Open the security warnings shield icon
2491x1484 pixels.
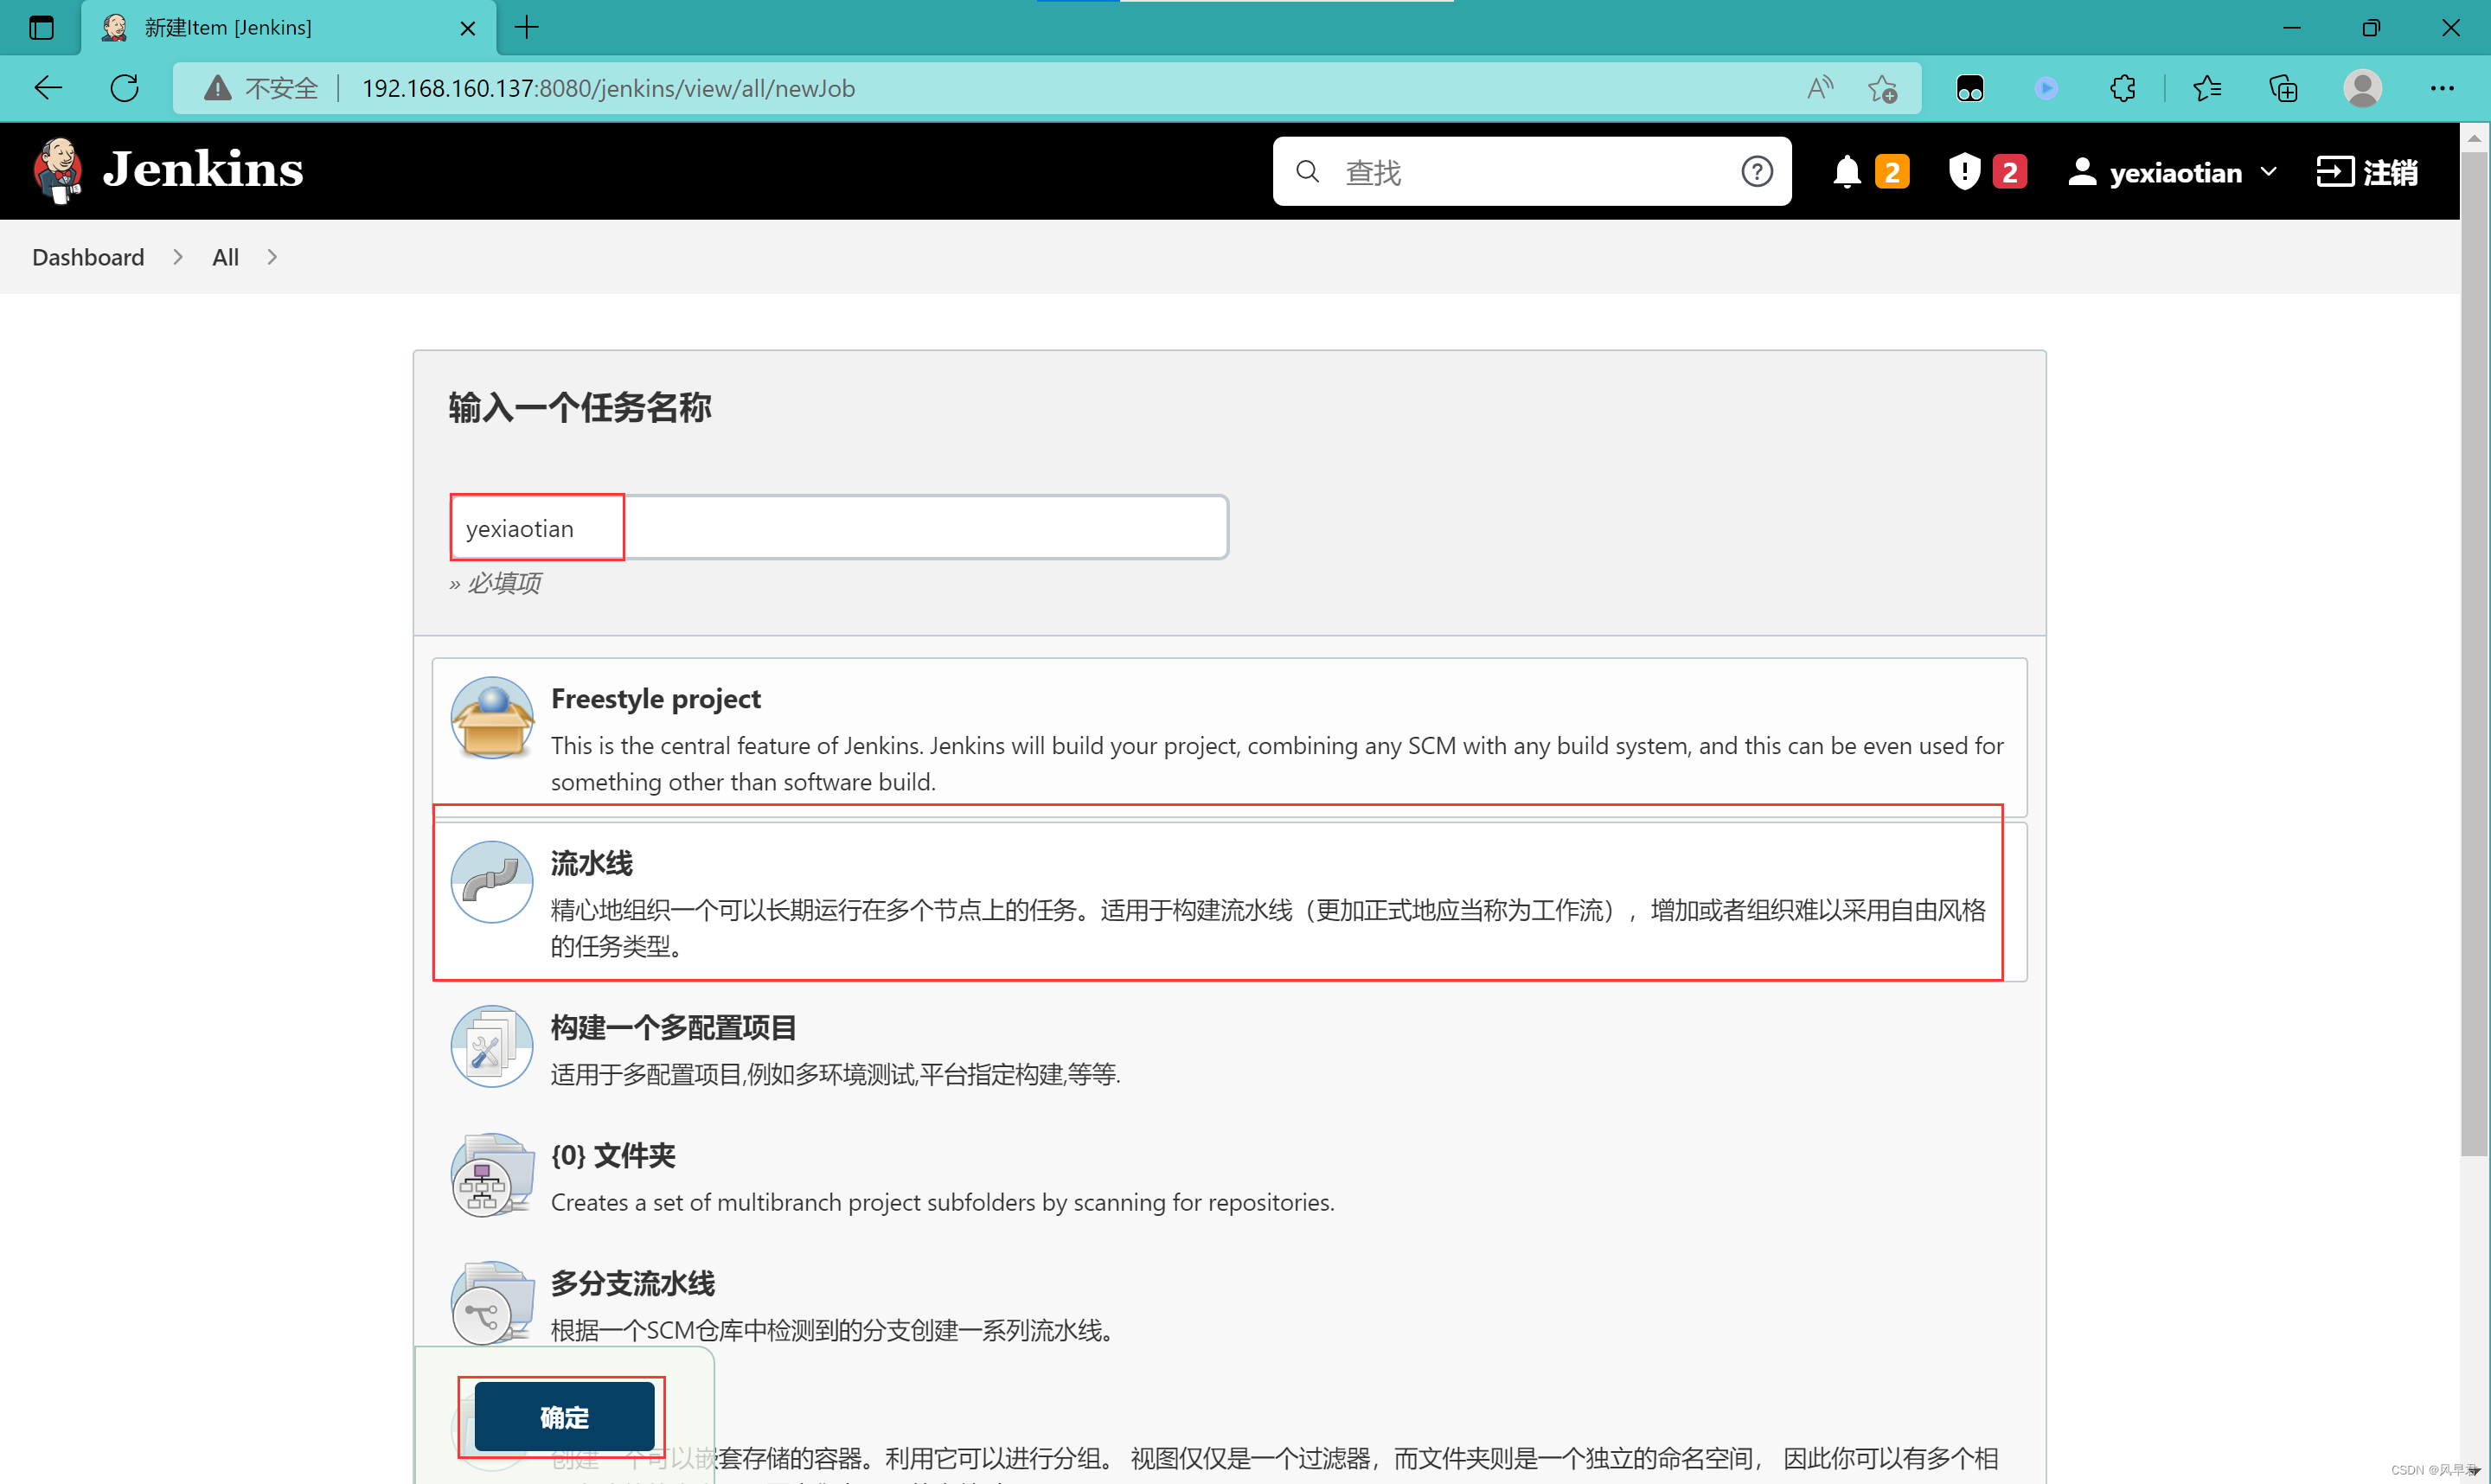pyautogui.click(x=1964, y=172)
